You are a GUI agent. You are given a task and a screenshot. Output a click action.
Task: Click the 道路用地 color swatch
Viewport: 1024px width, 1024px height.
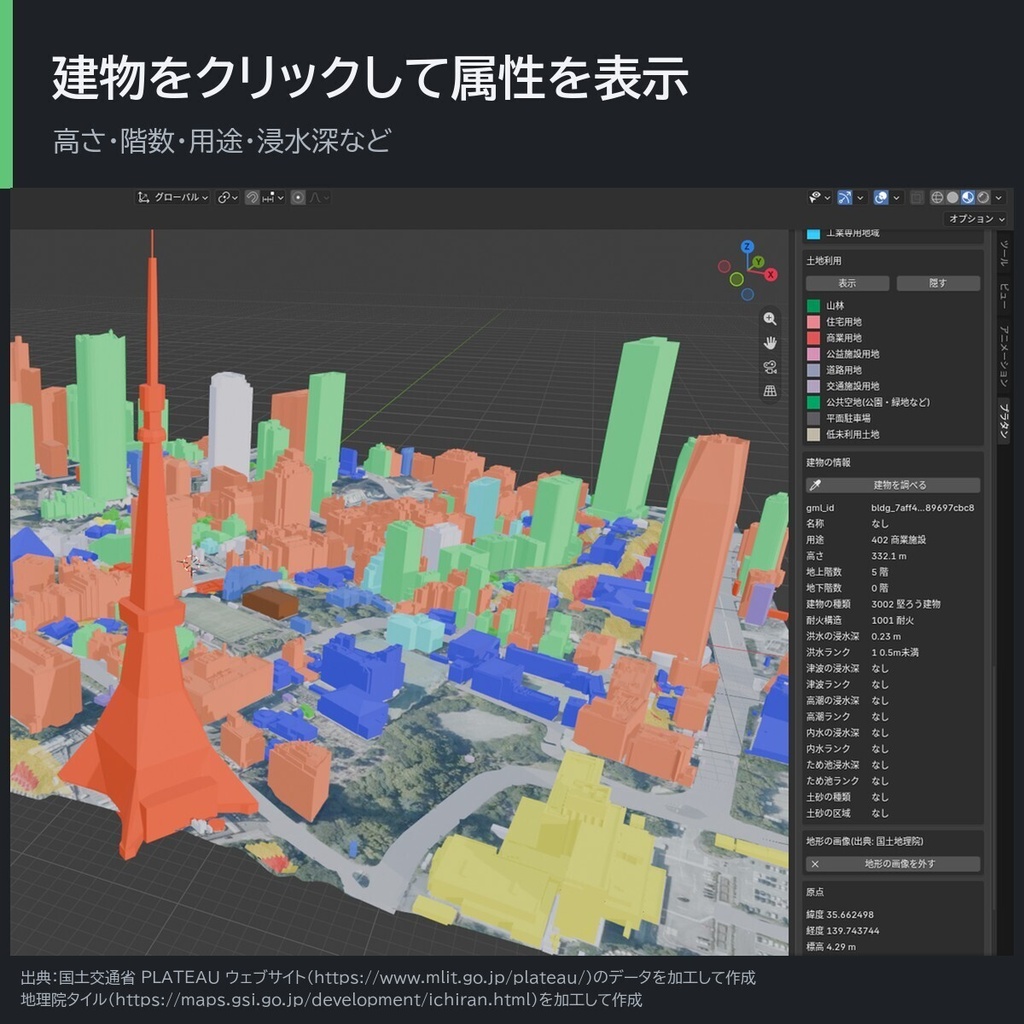pos(813,370)
